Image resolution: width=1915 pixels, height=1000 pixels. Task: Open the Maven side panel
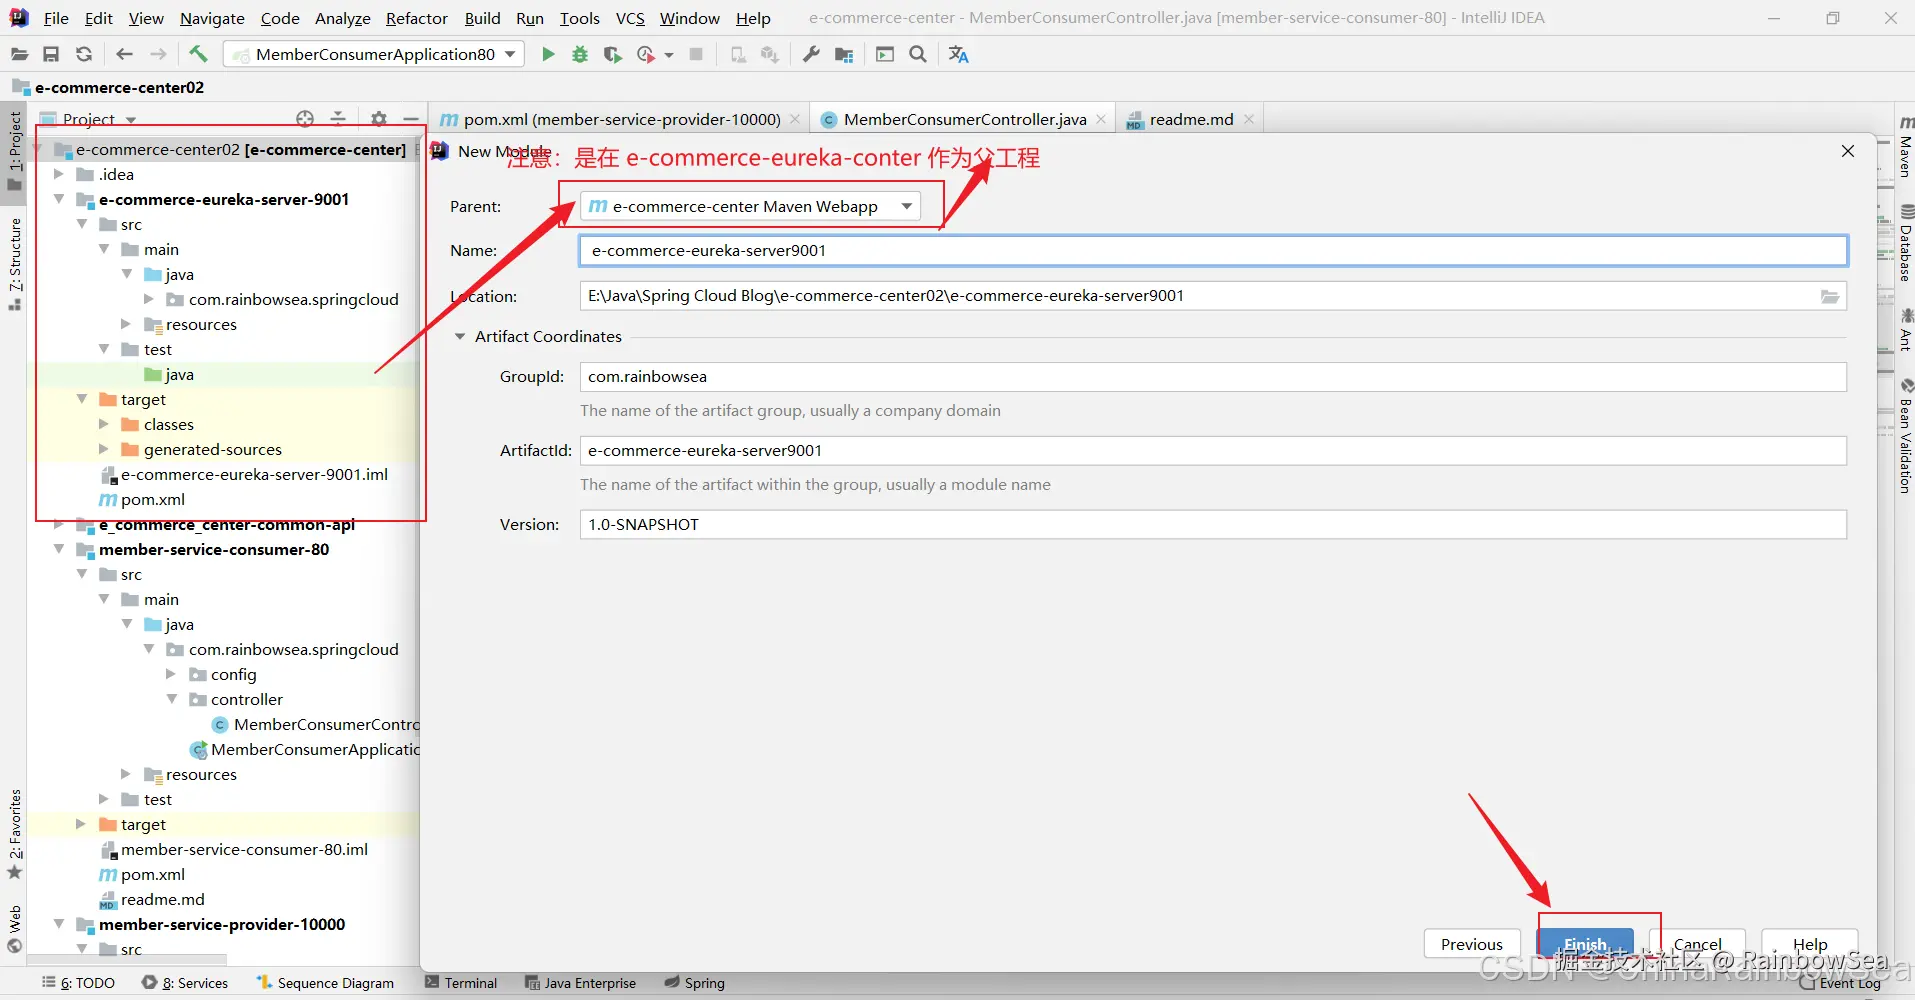coord(1905,146)
